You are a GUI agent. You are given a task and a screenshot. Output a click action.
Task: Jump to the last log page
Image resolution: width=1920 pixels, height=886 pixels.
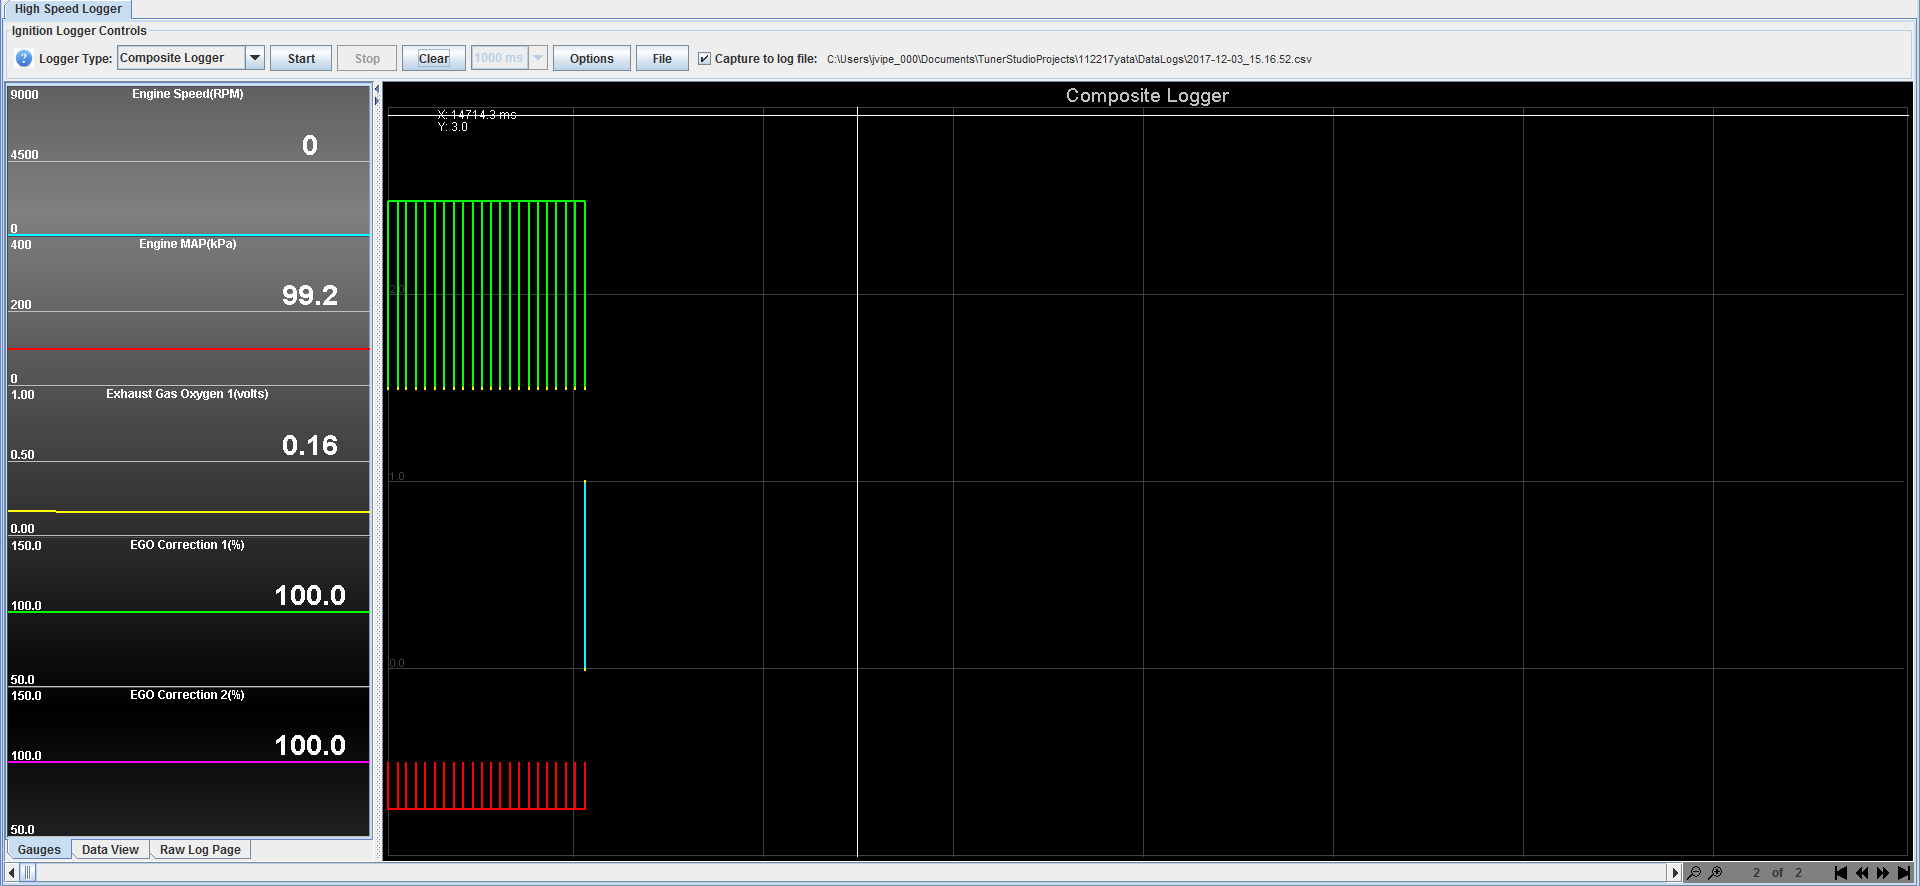(x=1904, y=873)
